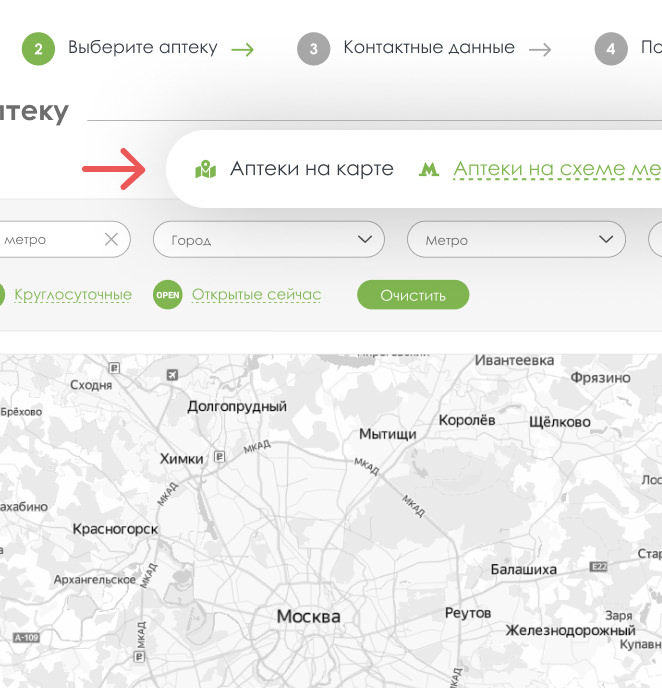Click the map pin icon beside Аптеки на карте

(206, 169)
